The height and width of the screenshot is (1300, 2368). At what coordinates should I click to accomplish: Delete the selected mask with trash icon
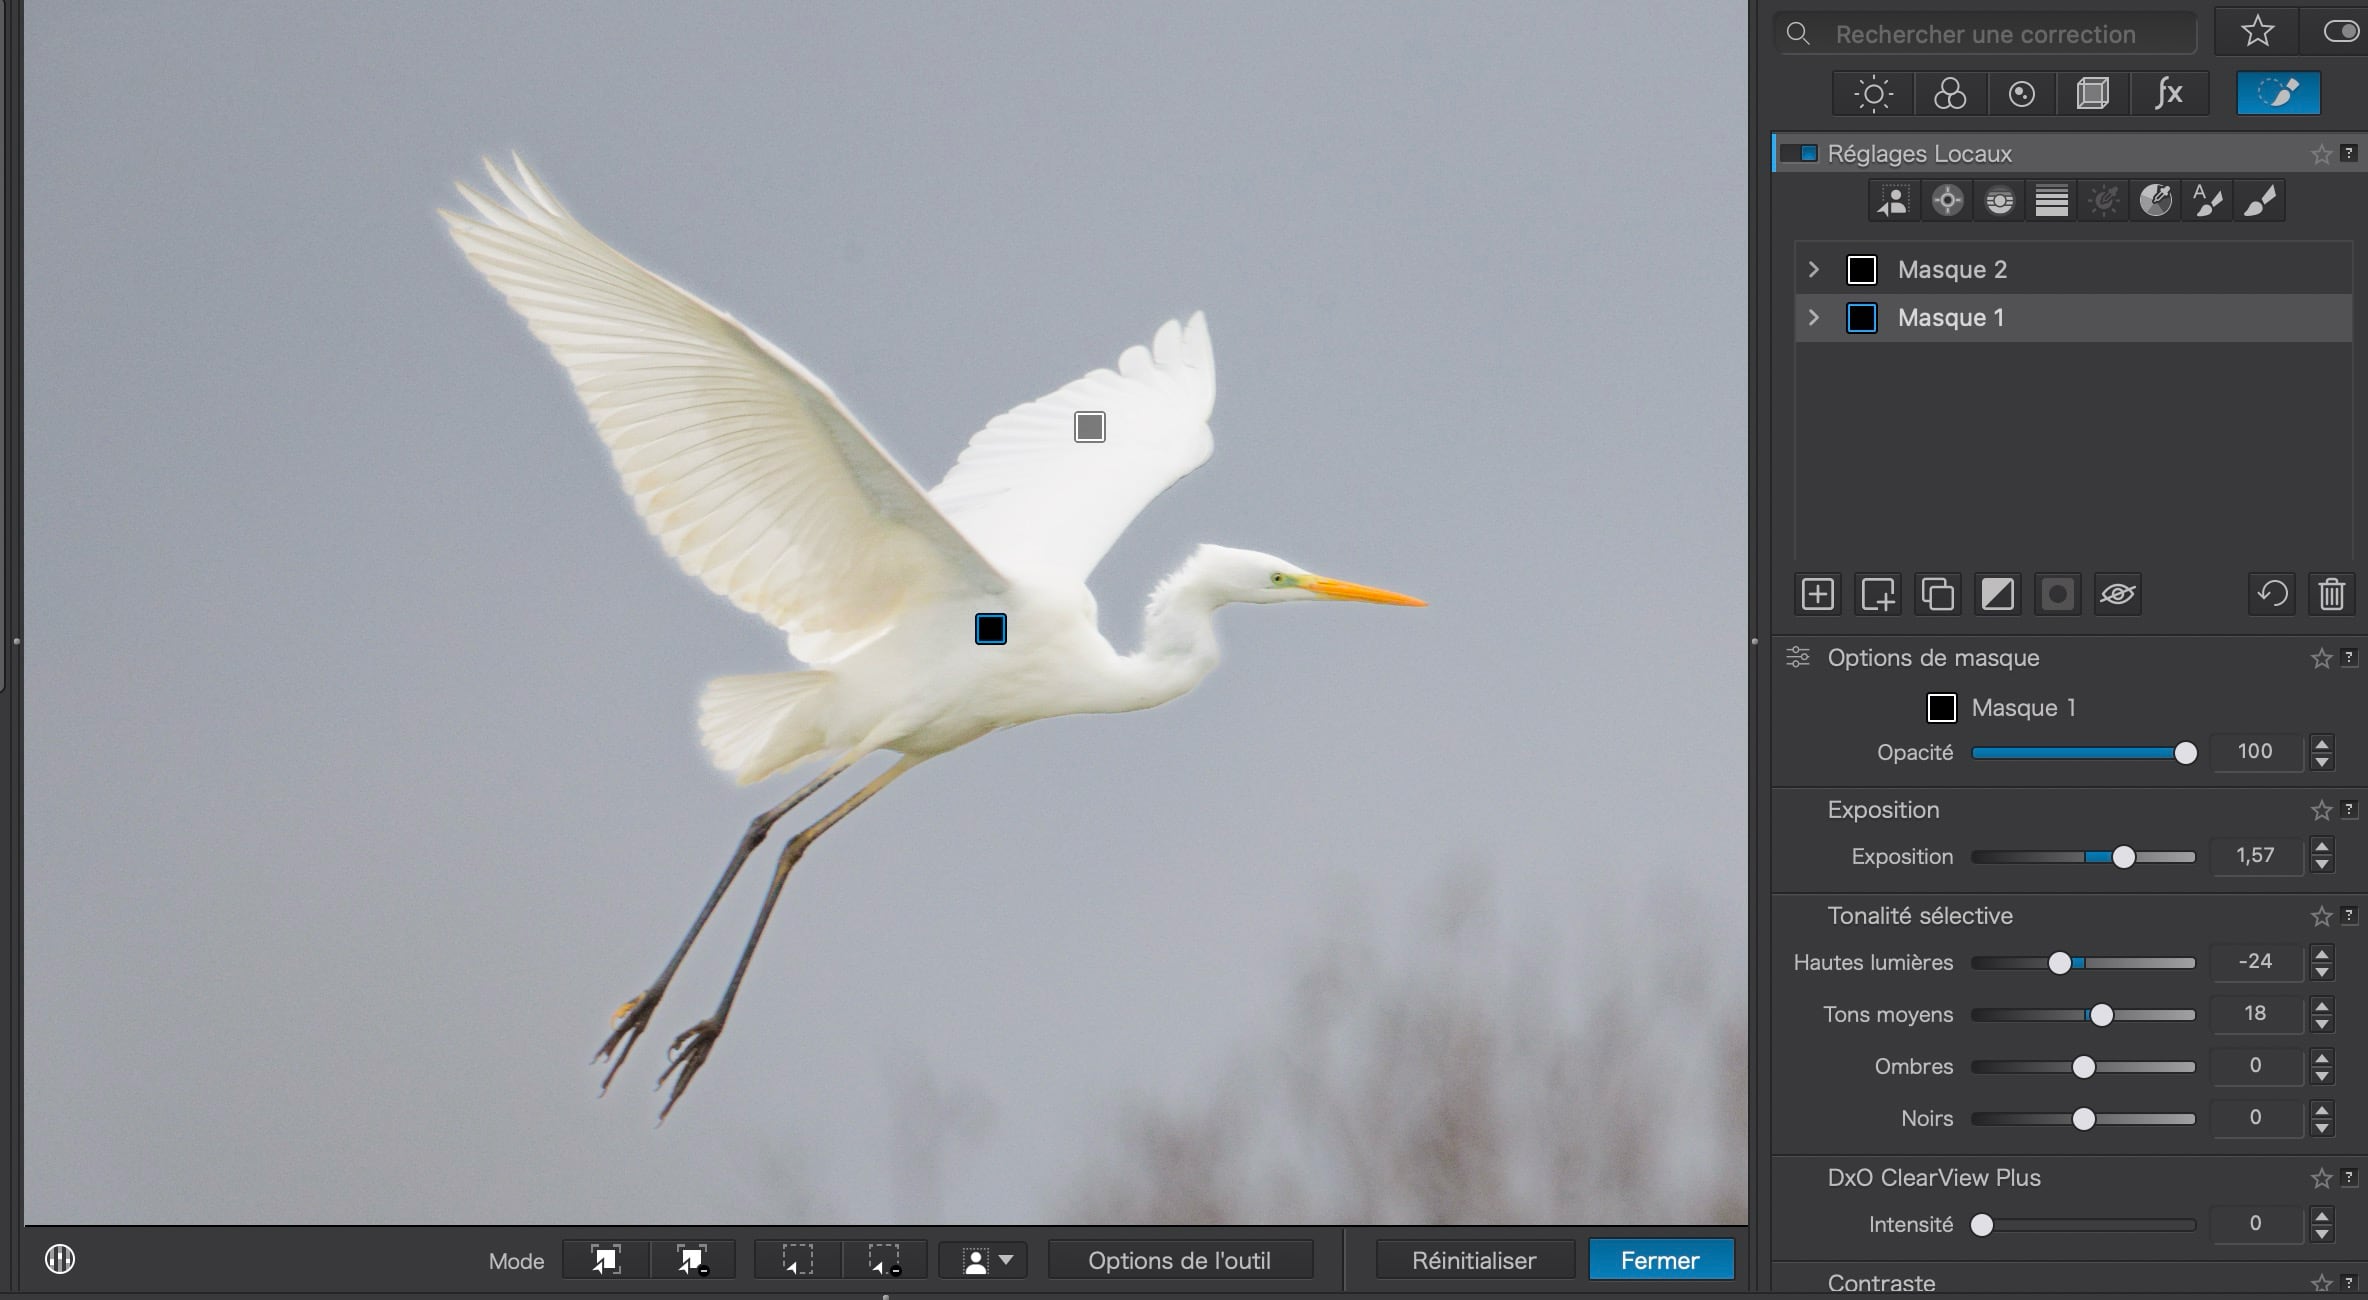[x=2331, y=594]
